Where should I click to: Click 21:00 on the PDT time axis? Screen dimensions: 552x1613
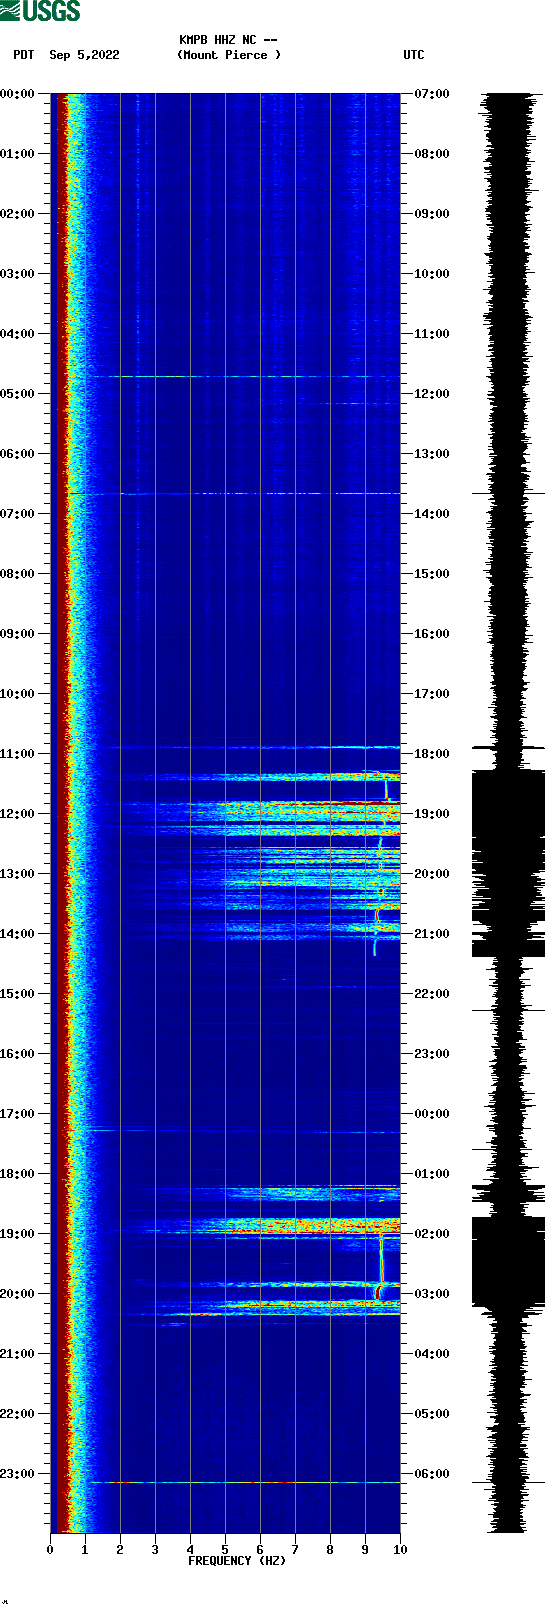tap(18, 1354)
